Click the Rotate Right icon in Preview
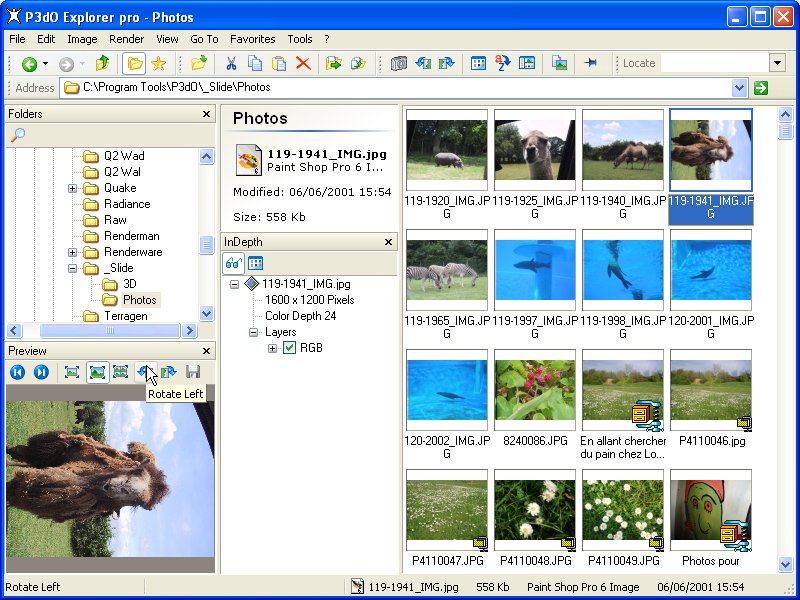The height and width of the screenshot is (600, 800). (169, 372)
